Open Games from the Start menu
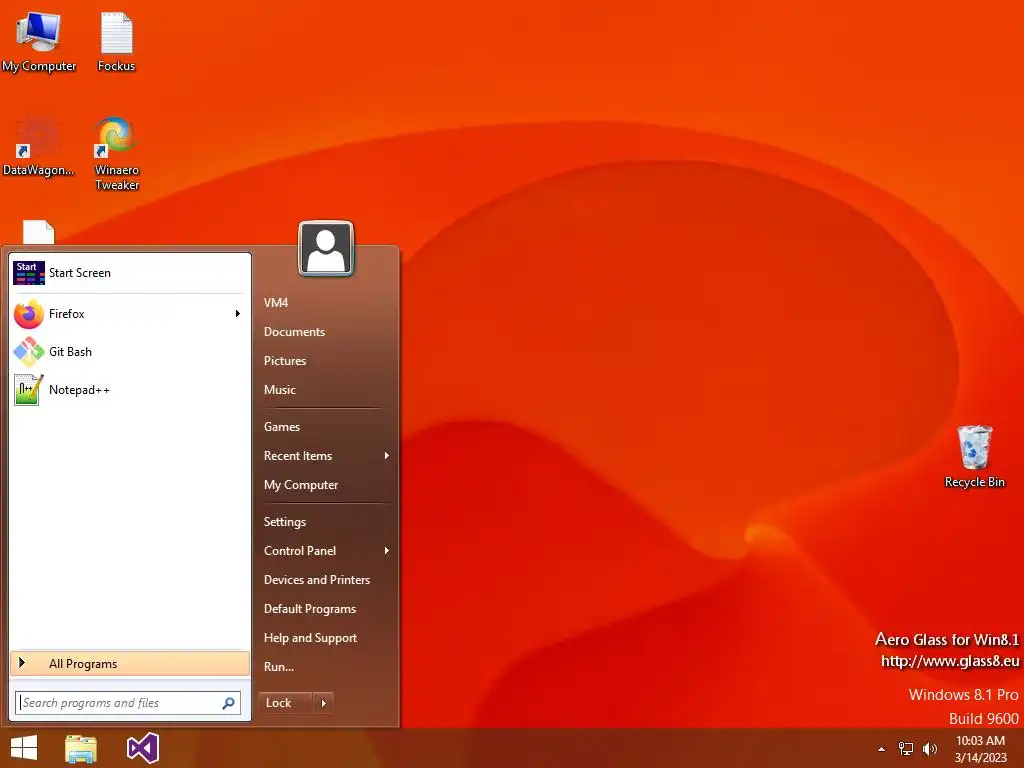1024x768 pixels. [281, 427]
